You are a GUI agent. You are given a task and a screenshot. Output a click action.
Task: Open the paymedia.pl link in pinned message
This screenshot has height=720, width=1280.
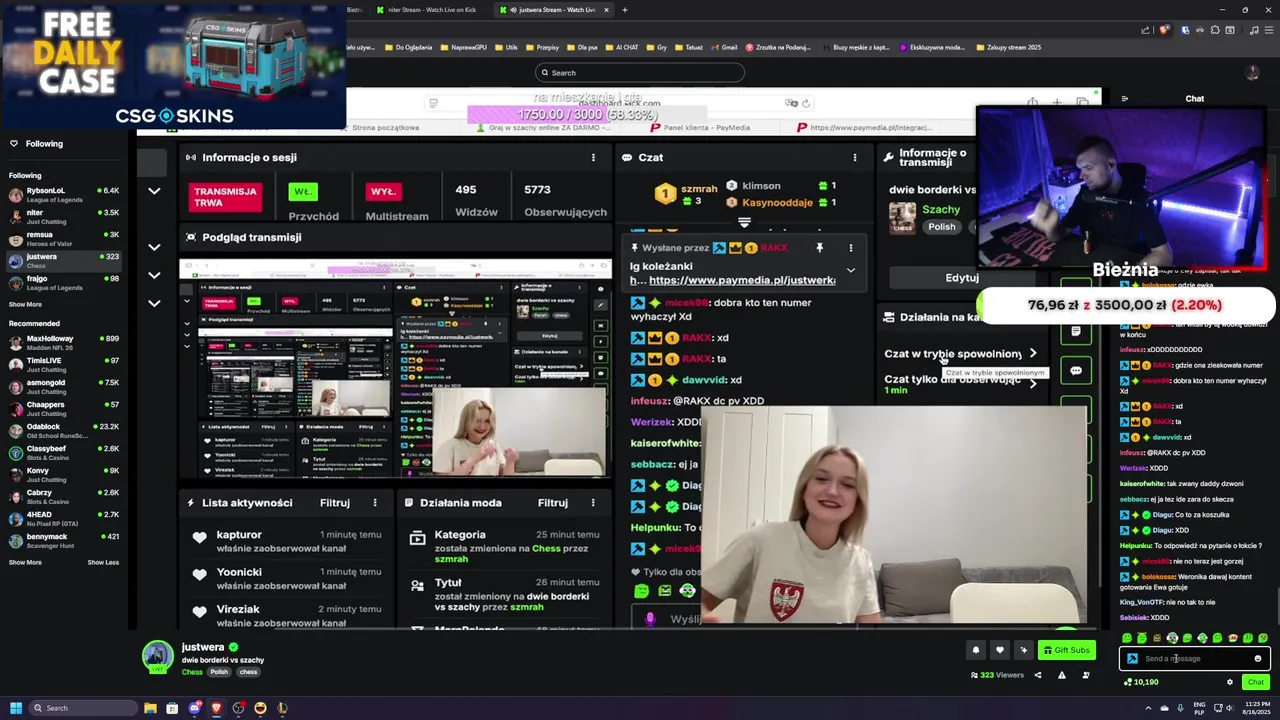pos(742,281)
